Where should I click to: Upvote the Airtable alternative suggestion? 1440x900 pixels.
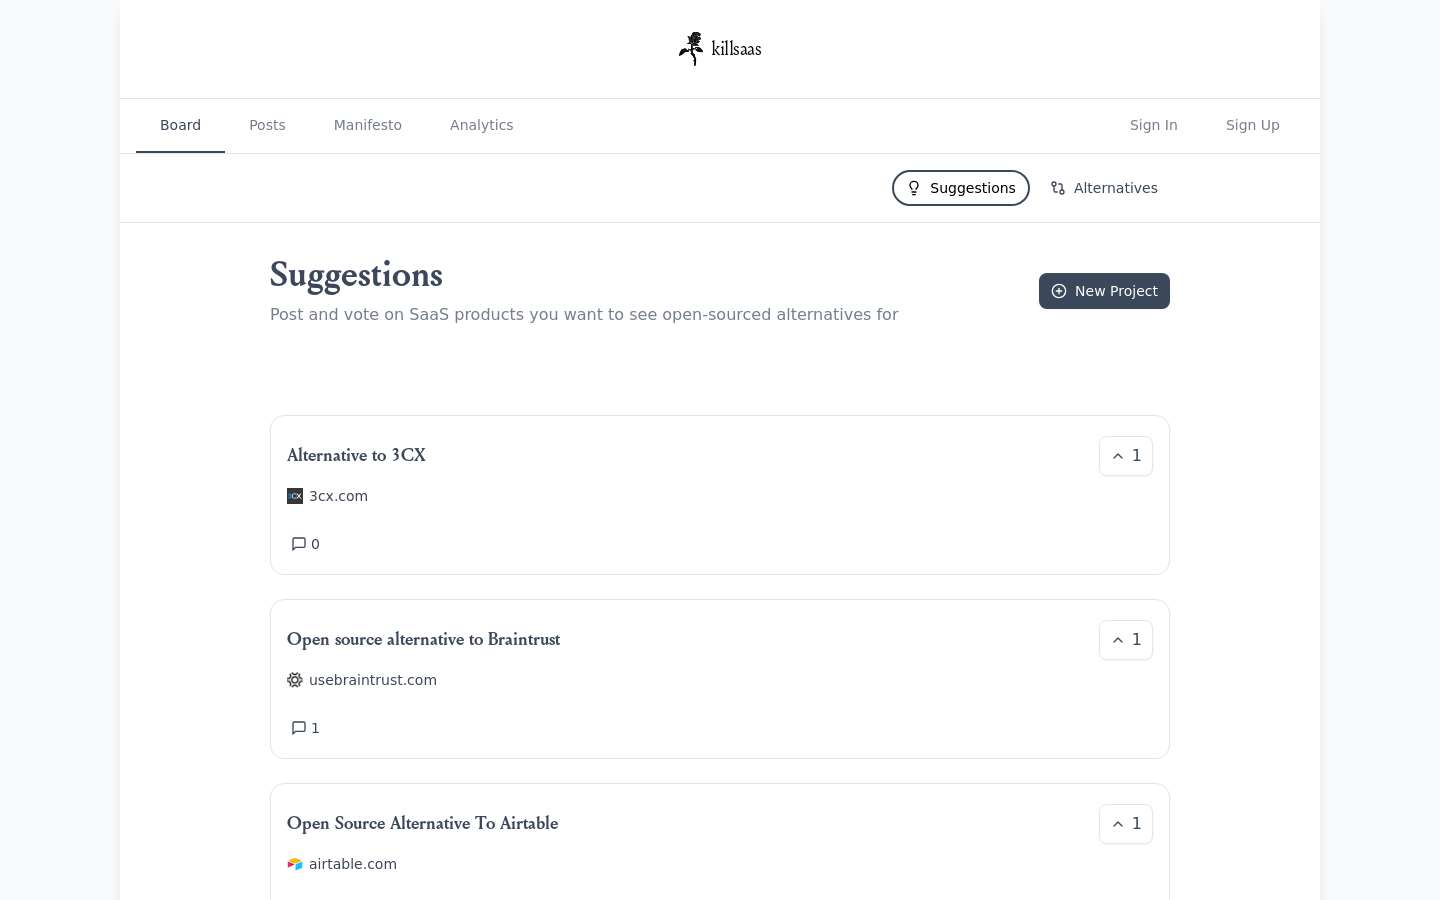click(x=1126, y=824)
